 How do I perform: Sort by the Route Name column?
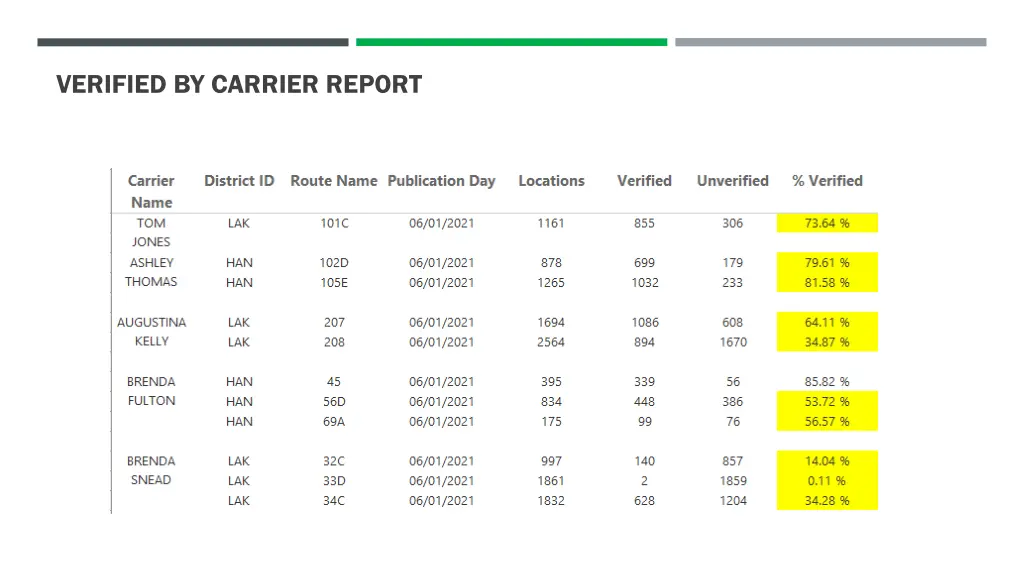coord(333,181)
